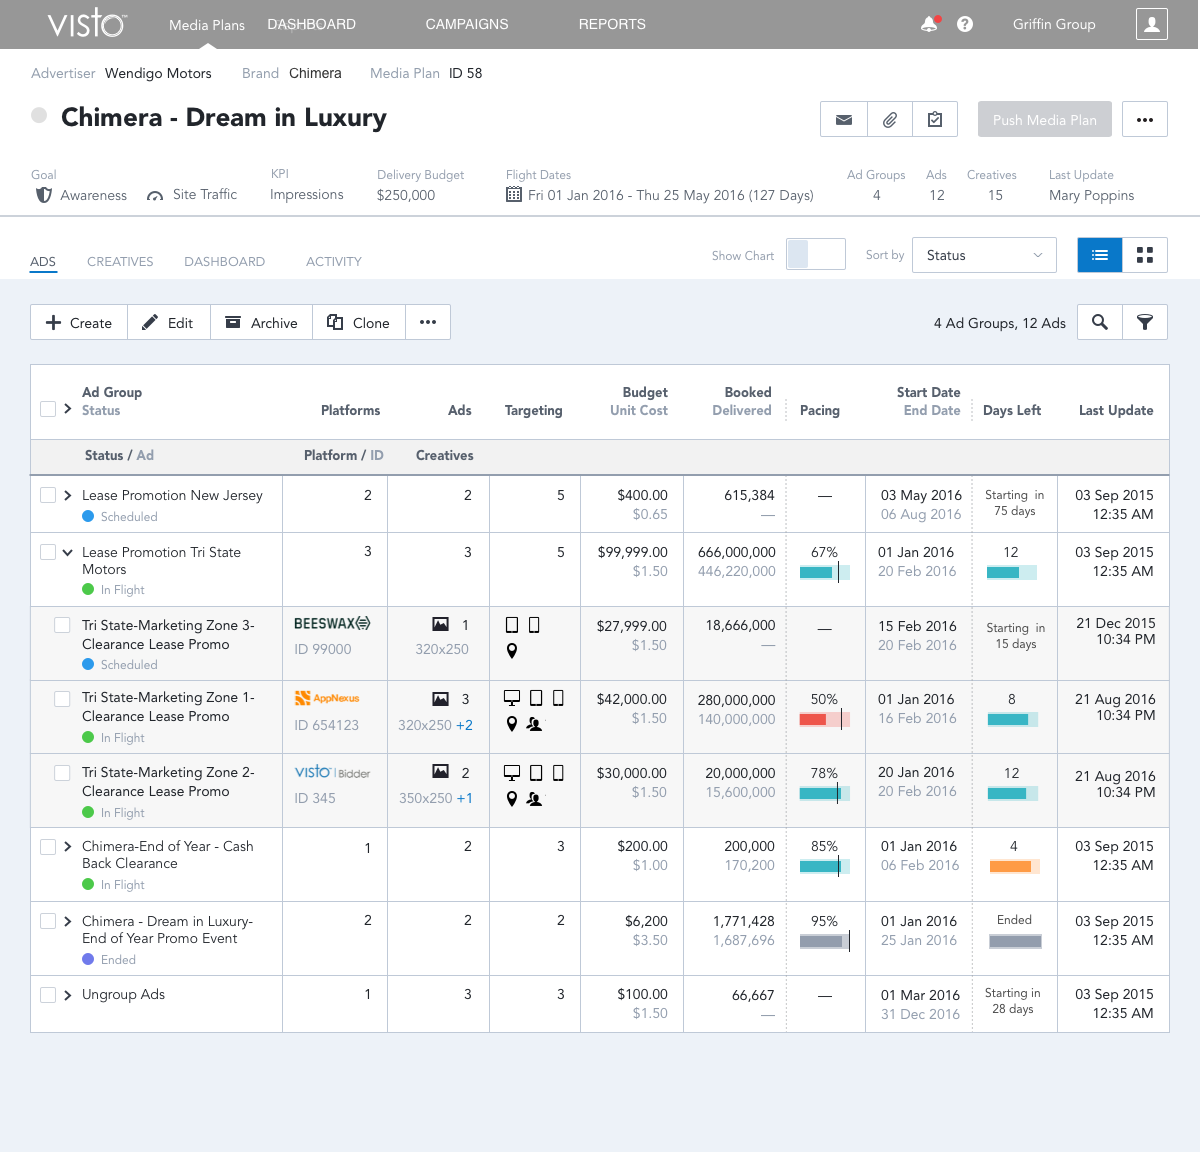Image resolution: width=1200 pixels, height=1161 pixels.
Task: Select the Ungroup Ads row checkbox
Action: tap(48, 995)
